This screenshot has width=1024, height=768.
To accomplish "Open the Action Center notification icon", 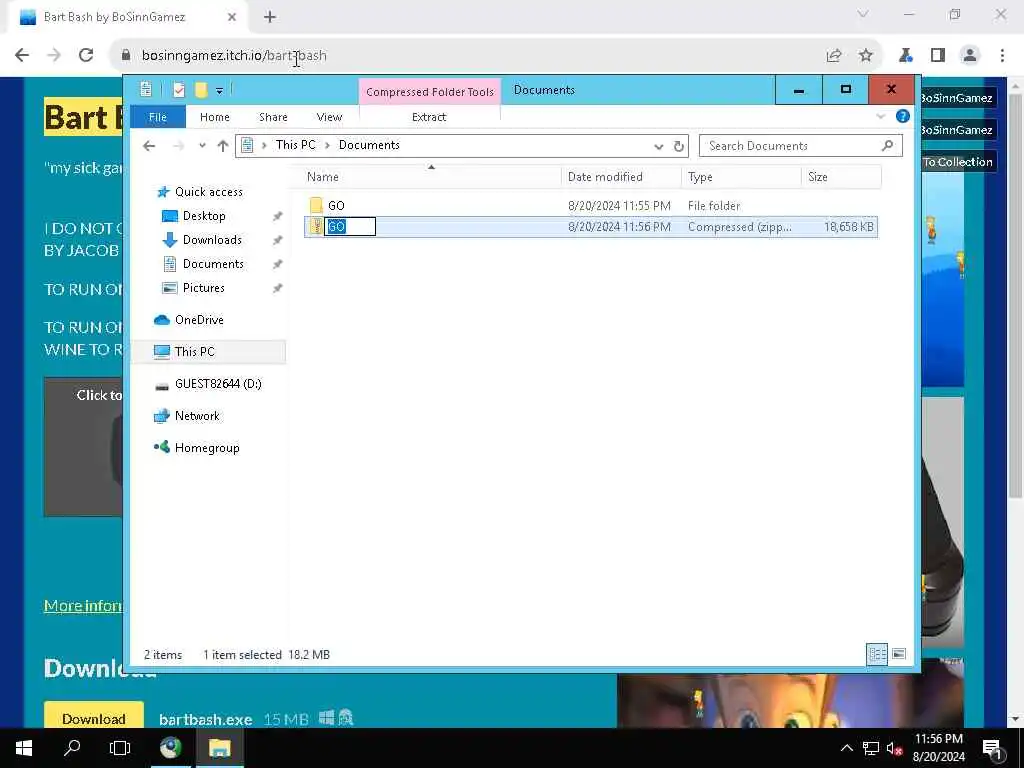I will click(x=992, y=748).
